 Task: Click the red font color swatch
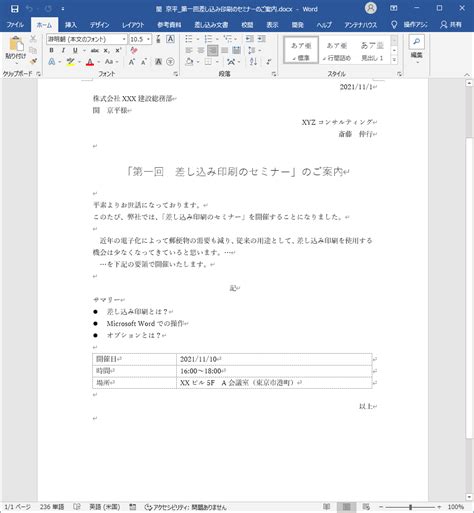click(x=90, y=62)
